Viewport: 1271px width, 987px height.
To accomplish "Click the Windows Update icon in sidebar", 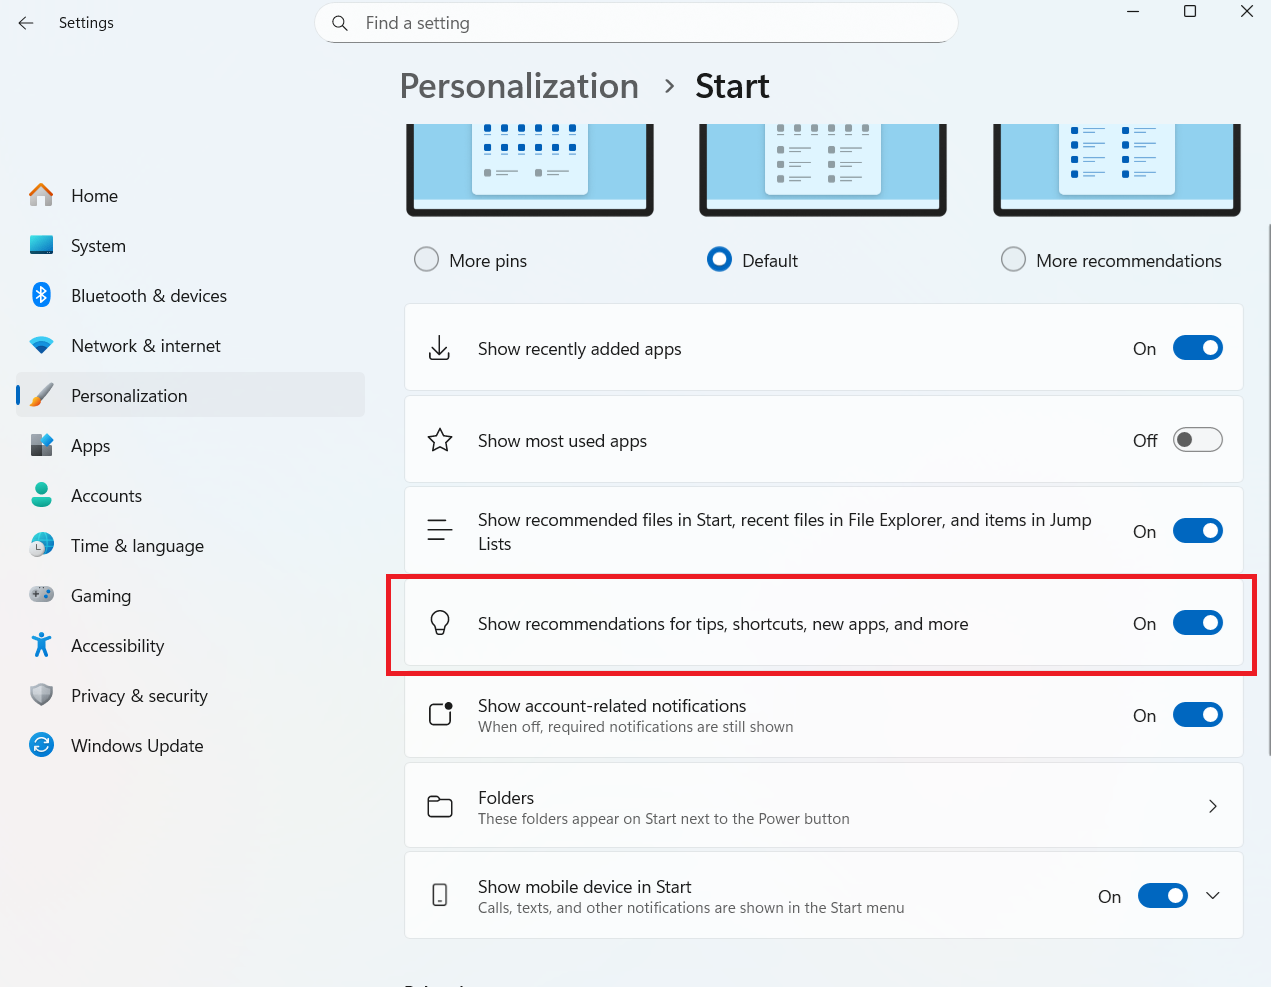I will coord(41,745).
